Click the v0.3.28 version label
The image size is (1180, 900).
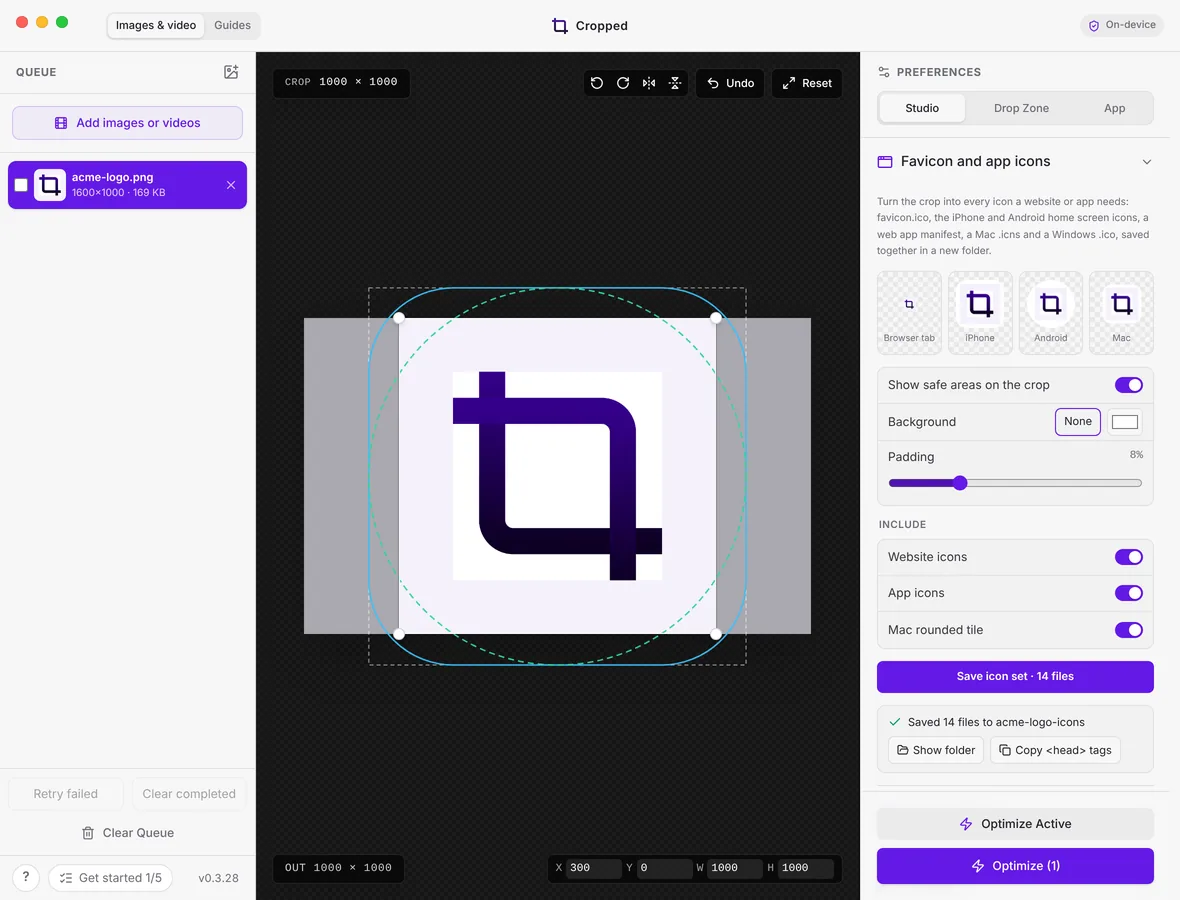click(218, 878)
